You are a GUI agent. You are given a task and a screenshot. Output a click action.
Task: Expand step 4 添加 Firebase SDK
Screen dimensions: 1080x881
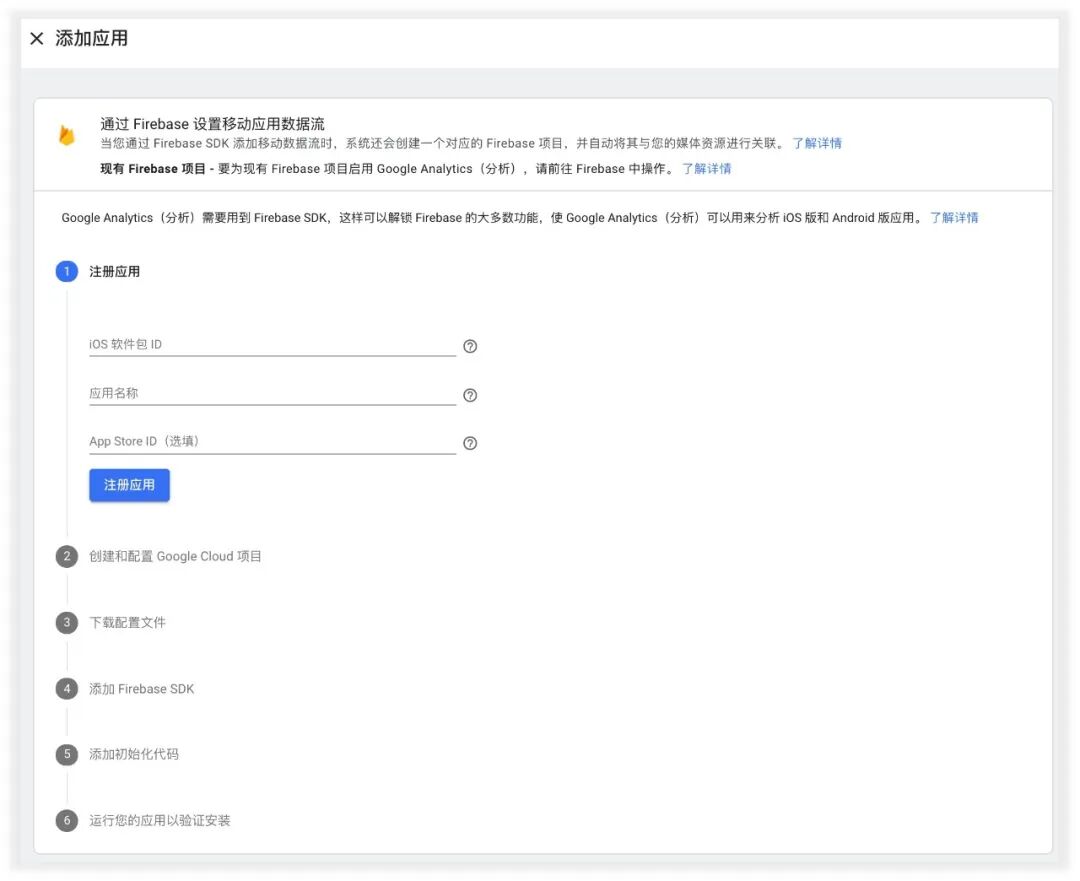point(142,689)
